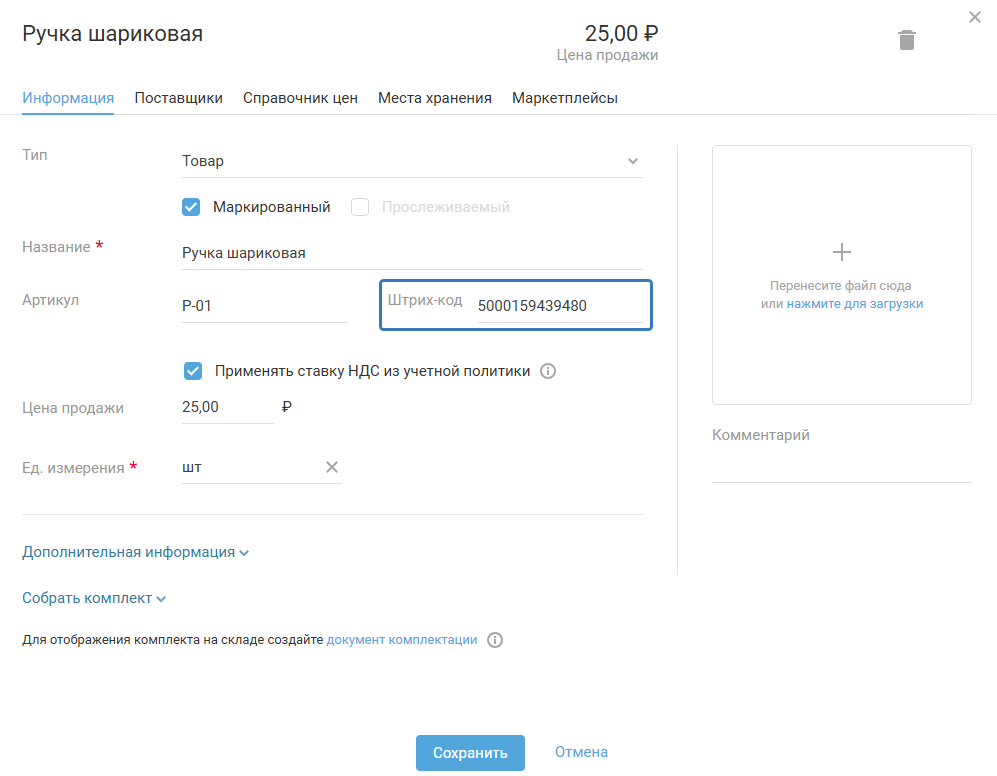Expand Собрать комплект section
This screenshot has height=776, width=997.
(94, 598)
